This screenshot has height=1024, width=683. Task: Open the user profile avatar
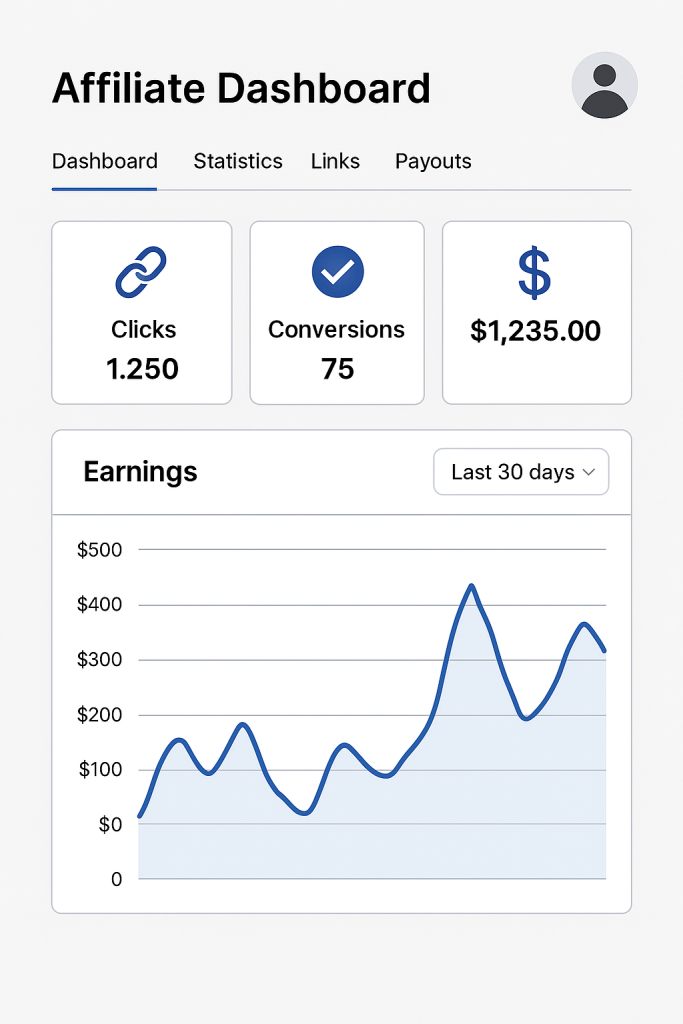[604, 86]
